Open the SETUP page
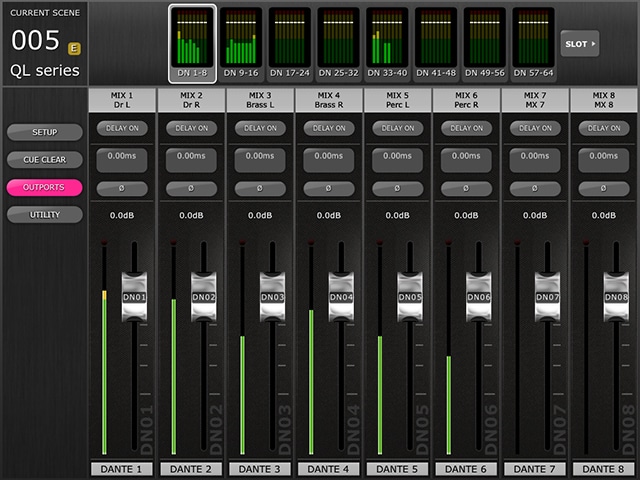640x480 pixels. (x=44, y=132)
